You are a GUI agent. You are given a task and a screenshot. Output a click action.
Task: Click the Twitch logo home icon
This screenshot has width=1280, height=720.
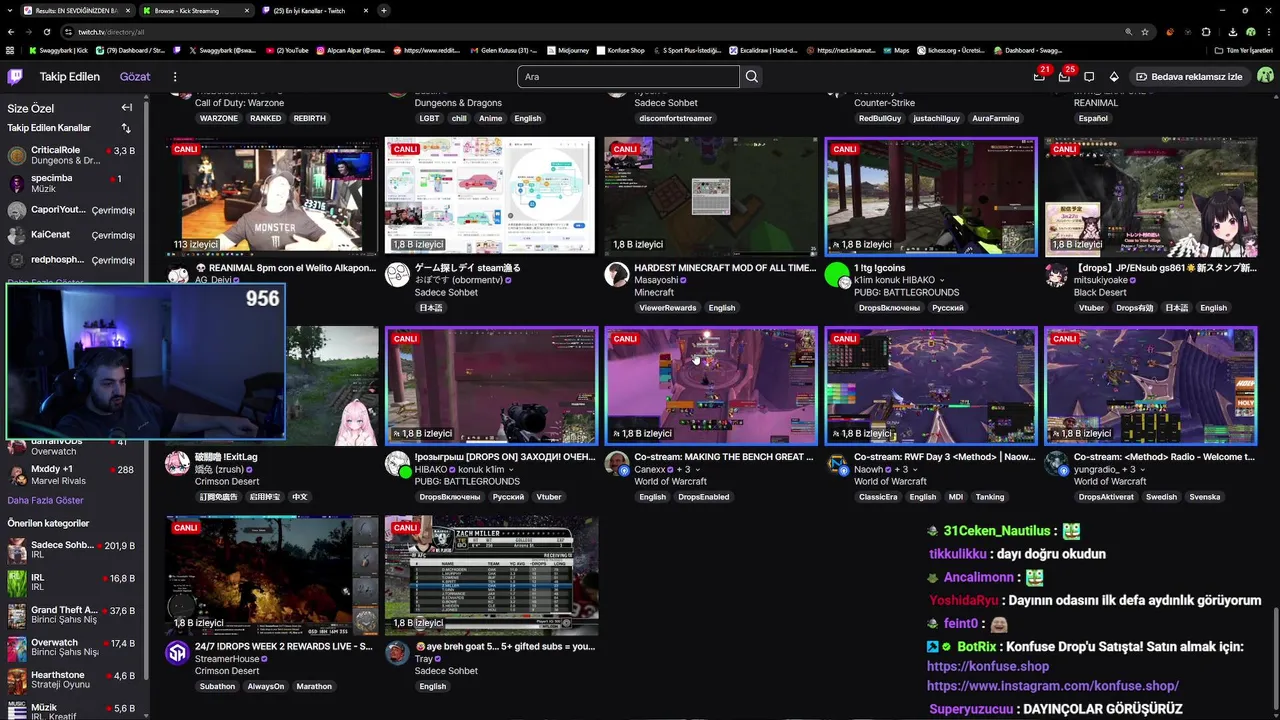pos(15,76)
